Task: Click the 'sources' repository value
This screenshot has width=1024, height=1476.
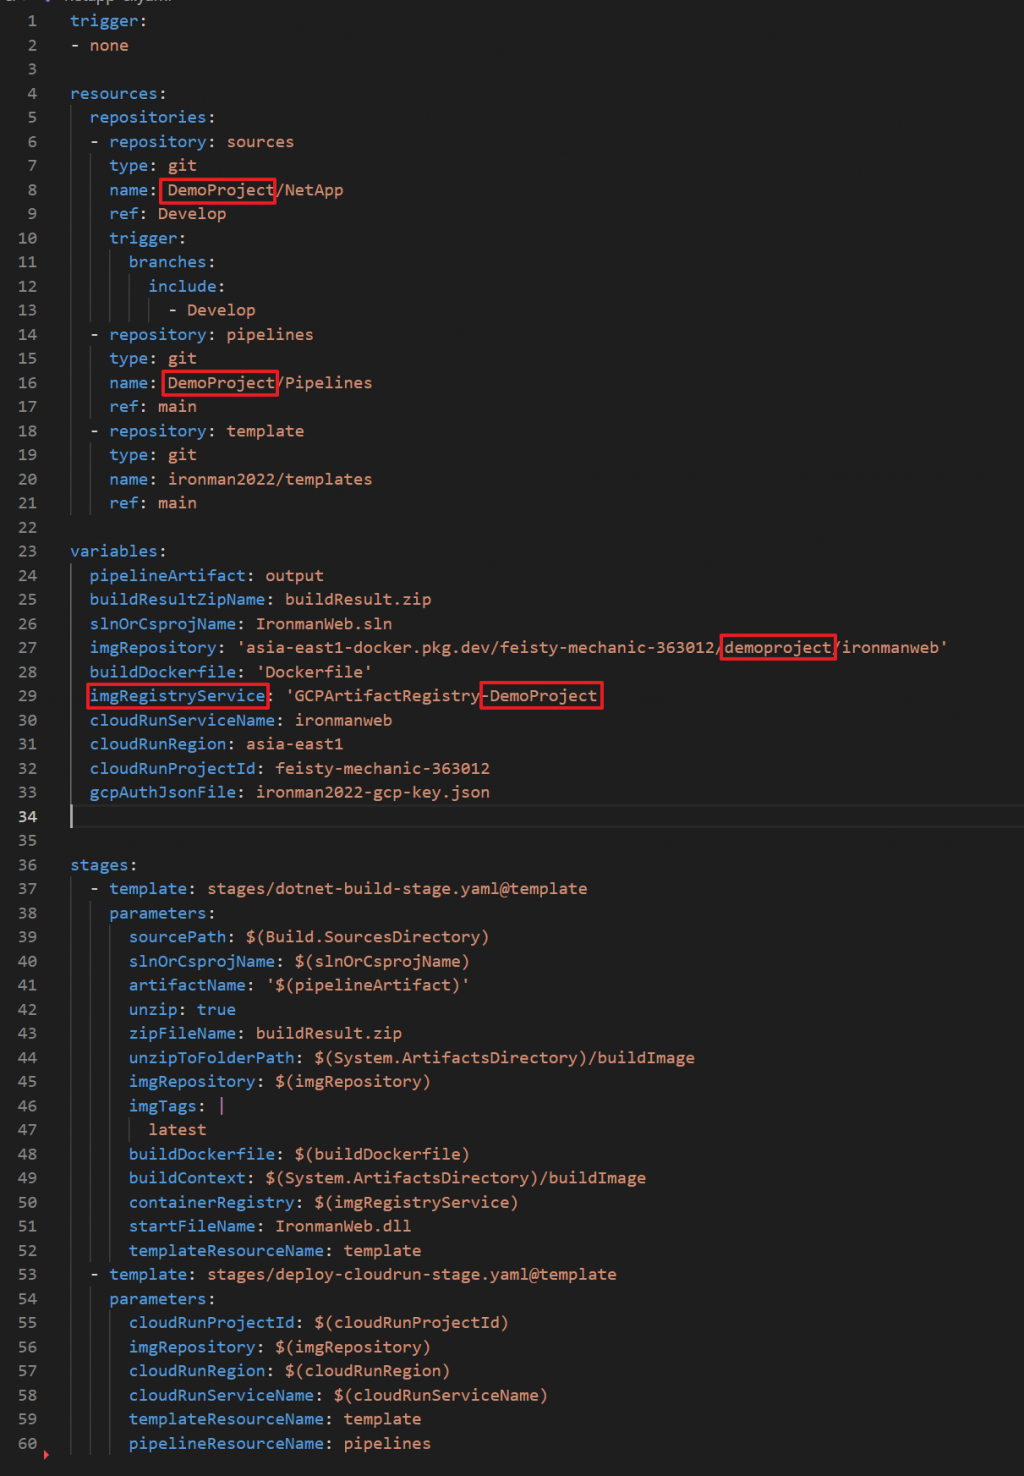Action: coord(260,142)
